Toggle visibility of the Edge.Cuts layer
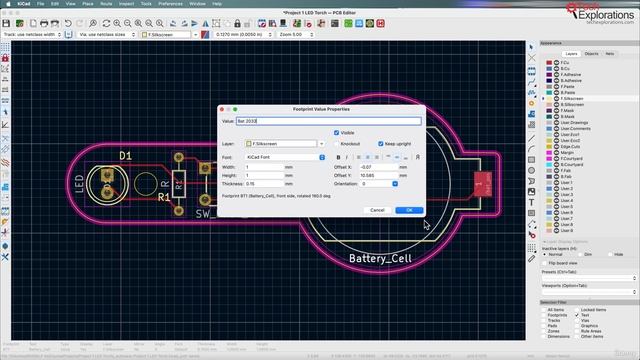Screen dimensions: 640x360 pos(556,147)
